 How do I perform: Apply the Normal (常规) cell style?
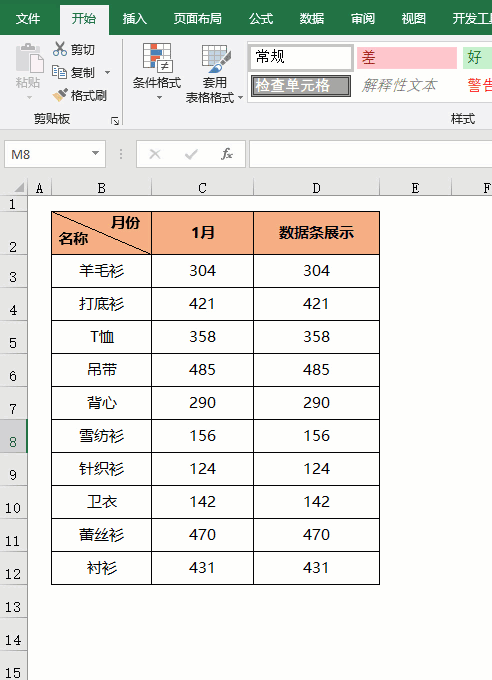(x=301, y=57)
